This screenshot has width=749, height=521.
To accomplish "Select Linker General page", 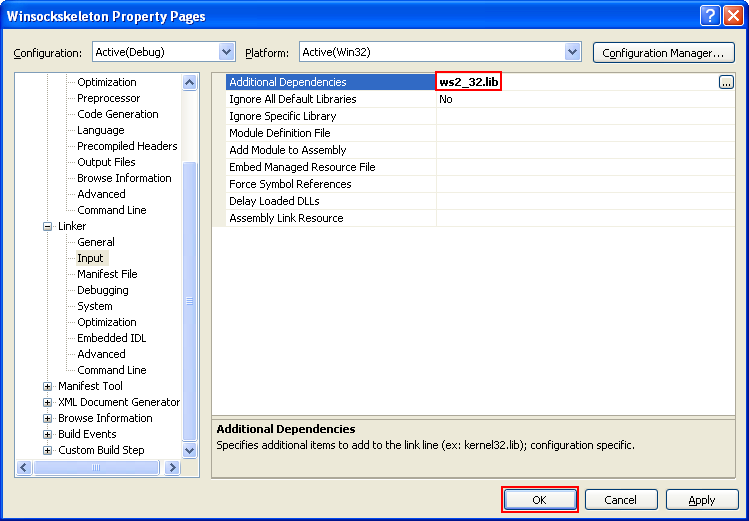I will pos(96,242).
